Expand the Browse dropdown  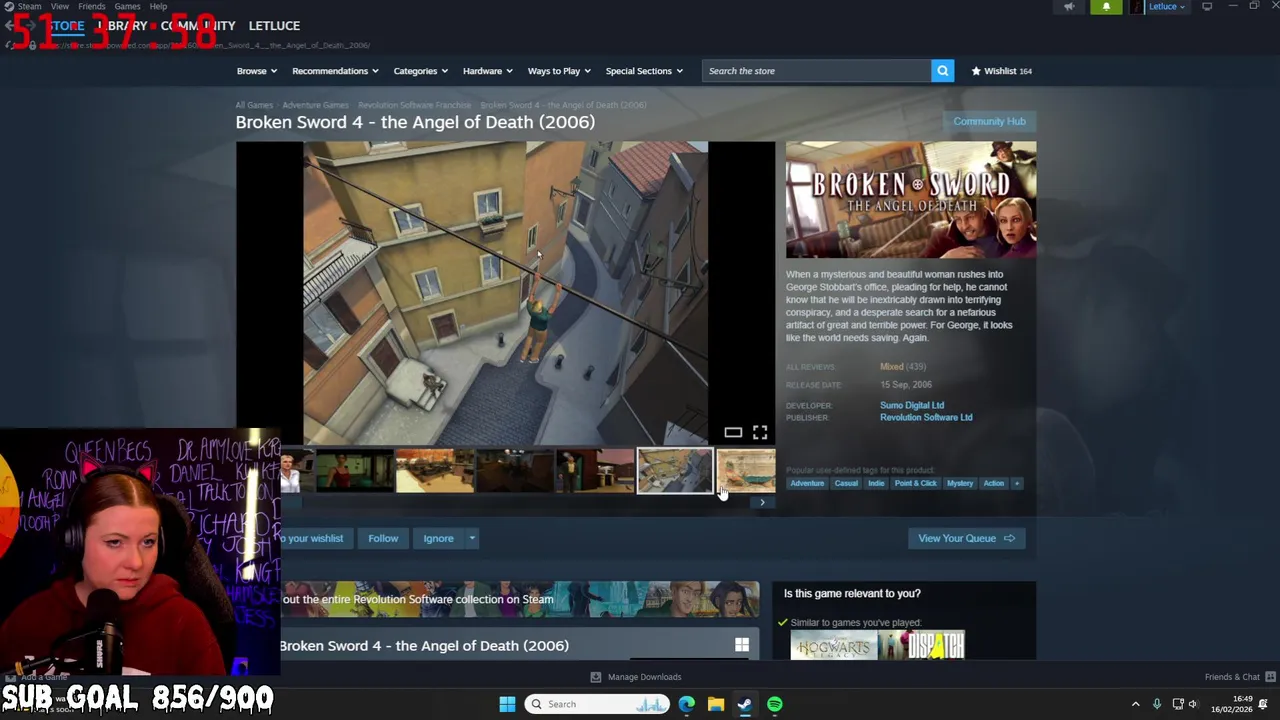pos(257,71)
